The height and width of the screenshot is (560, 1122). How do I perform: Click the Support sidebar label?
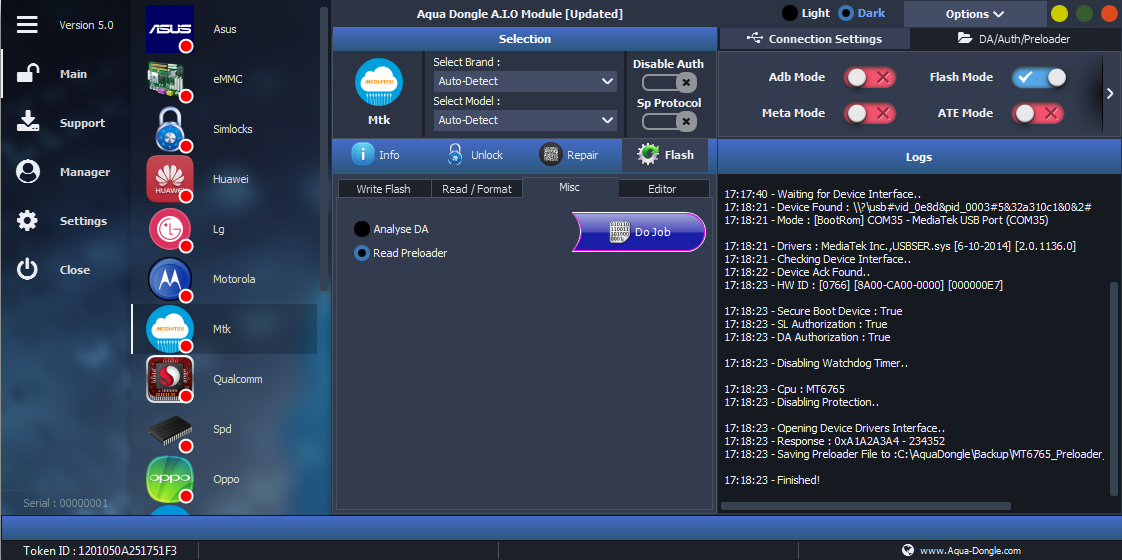pyautogui.click(x=82, y=123)
